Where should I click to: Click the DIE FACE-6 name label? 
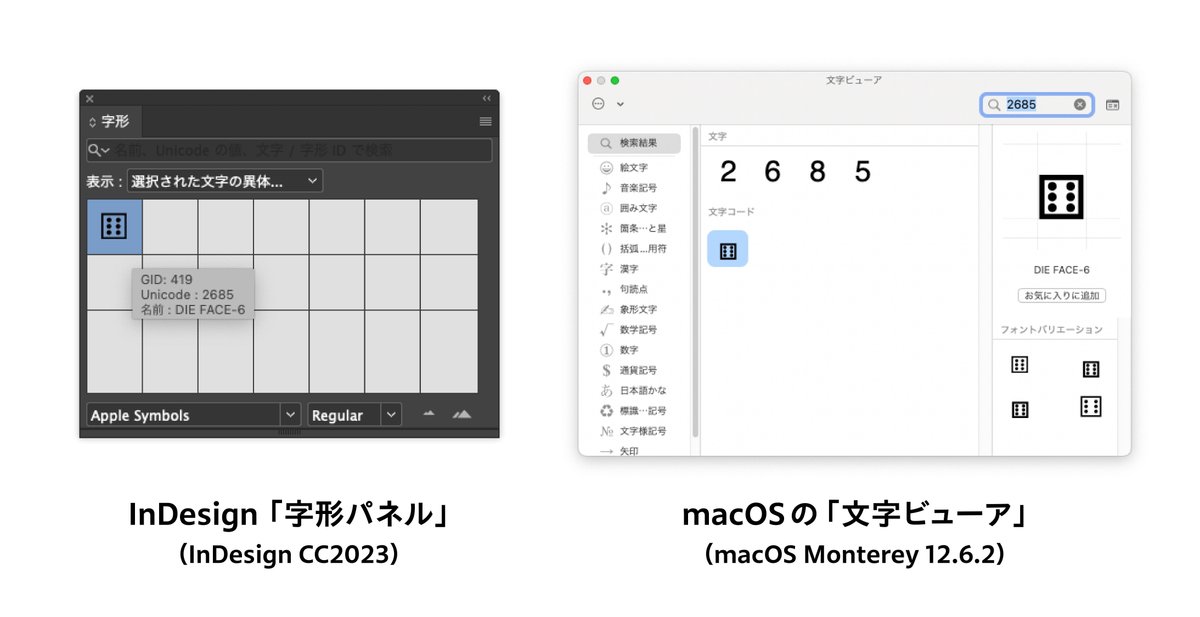pos(1062,270)
